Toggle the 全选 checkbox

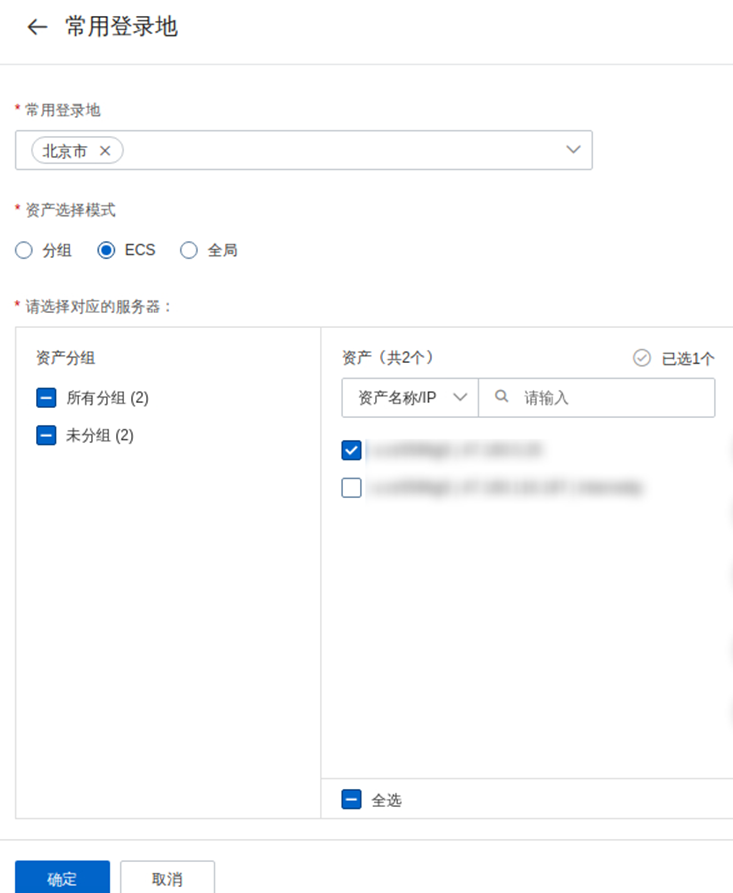pyautogui.click(x=351, y=800)
